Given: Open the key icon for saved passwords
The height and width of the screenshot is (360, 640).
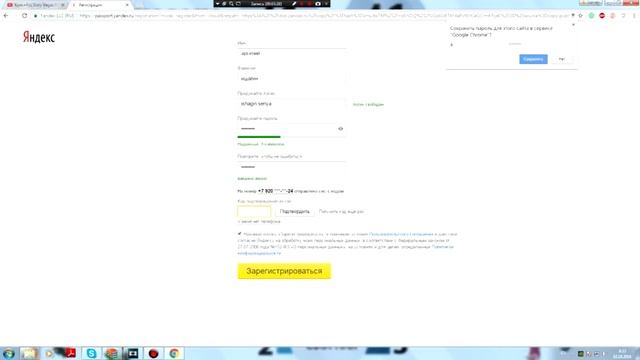Looking at the screenshot, I should 573,16.
